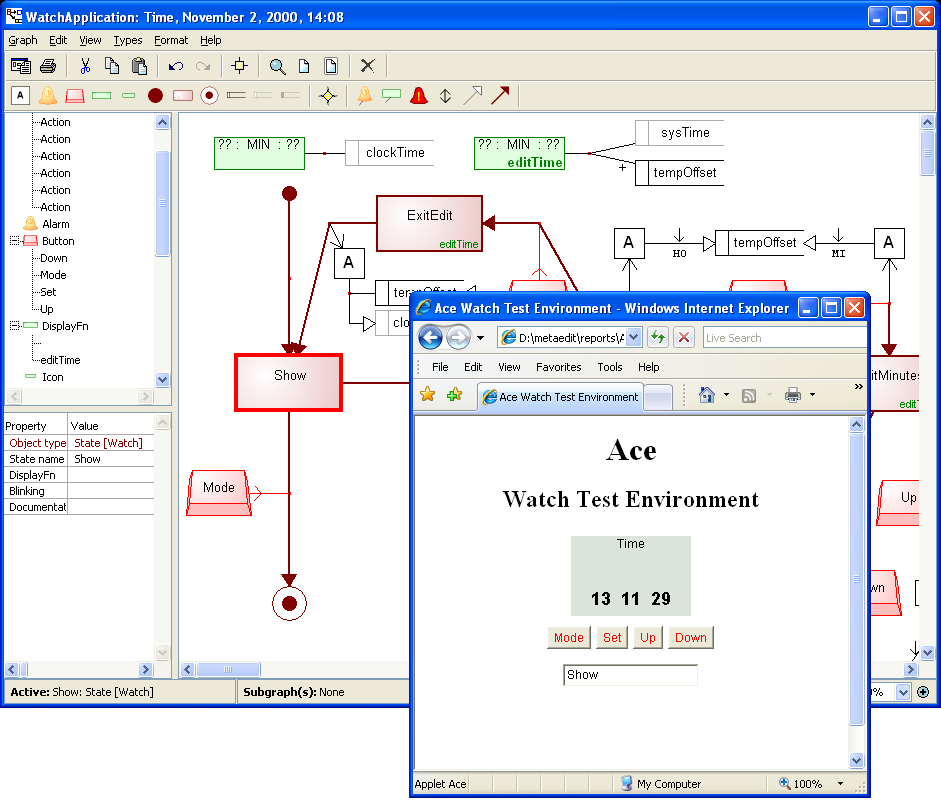Select the Cut scissors tool
Image resolution: width=941 pixels, height=800 pixels.
tap(85, 67)
